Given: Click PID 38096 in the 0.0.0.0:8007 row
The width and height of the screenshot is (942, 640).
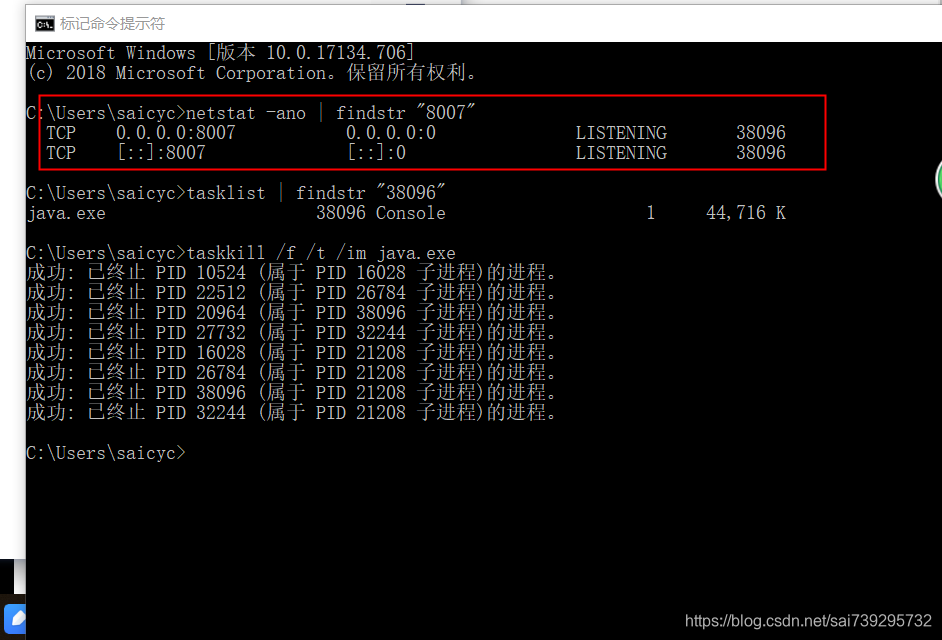Looking at the screenshot, I should (x=761, y=133).
